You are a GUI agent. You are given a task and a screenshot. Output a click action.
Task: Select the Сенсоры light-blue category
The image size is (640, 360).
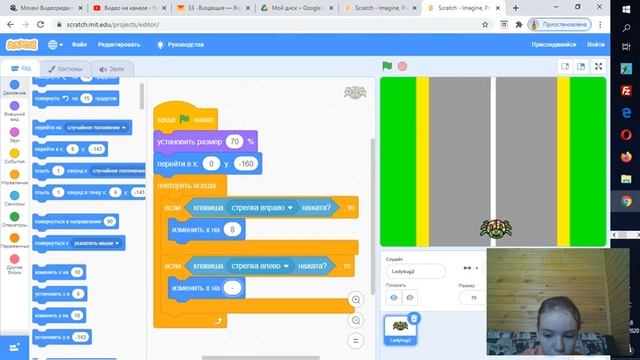pos(14,196)
